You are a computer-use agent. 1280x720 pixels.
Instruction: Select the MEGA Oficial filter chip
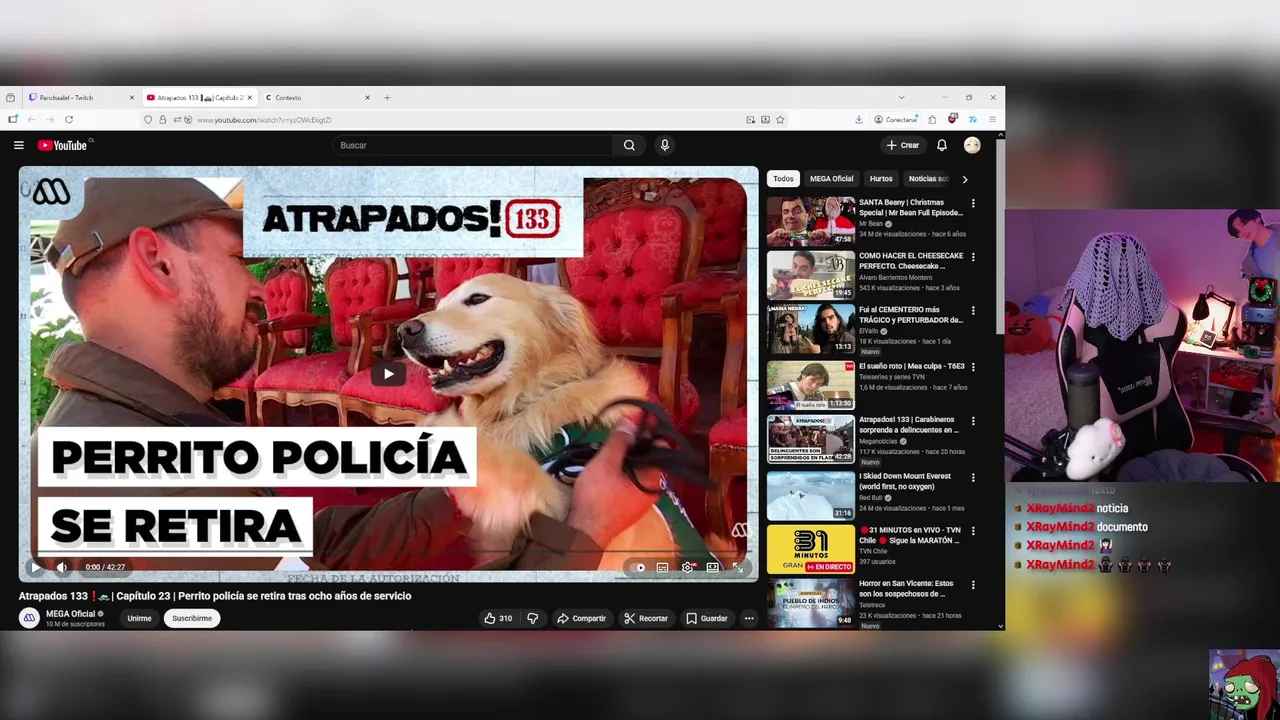tap(831, 179)
